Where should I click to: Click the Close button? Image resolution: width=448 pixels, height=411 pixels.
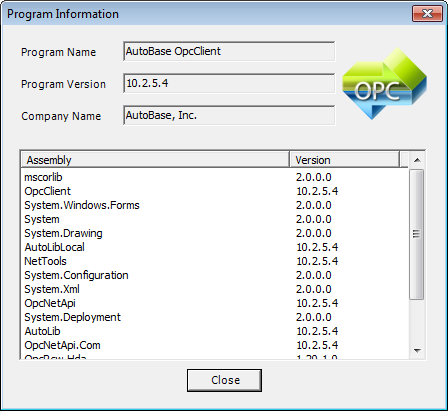(x=224, y=380)
